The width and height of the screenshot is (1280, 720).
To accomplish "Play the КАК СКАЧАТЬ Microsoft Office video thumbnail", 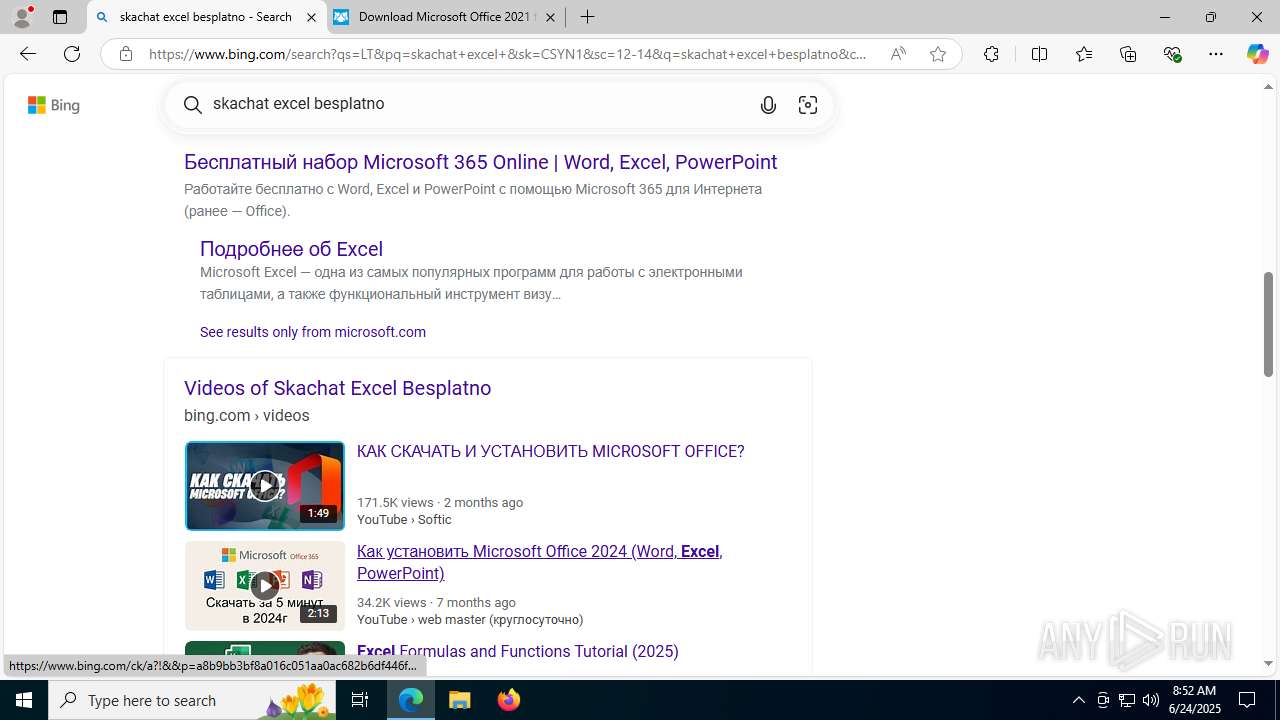I will (x=265, y=486).
